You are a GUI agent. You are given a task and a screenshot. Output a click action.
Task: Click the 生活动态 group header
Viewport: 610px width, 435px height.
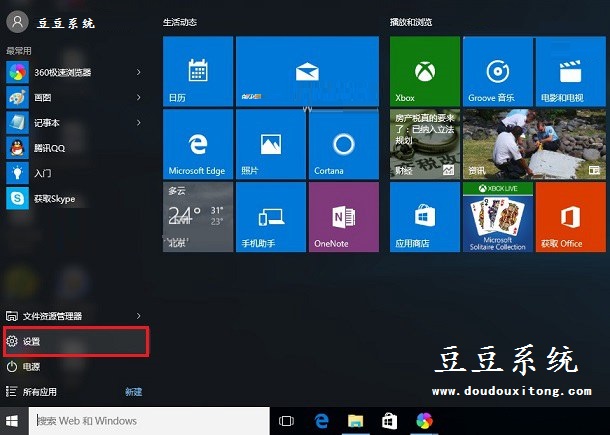pyautogui.click(x=180, y=22)
